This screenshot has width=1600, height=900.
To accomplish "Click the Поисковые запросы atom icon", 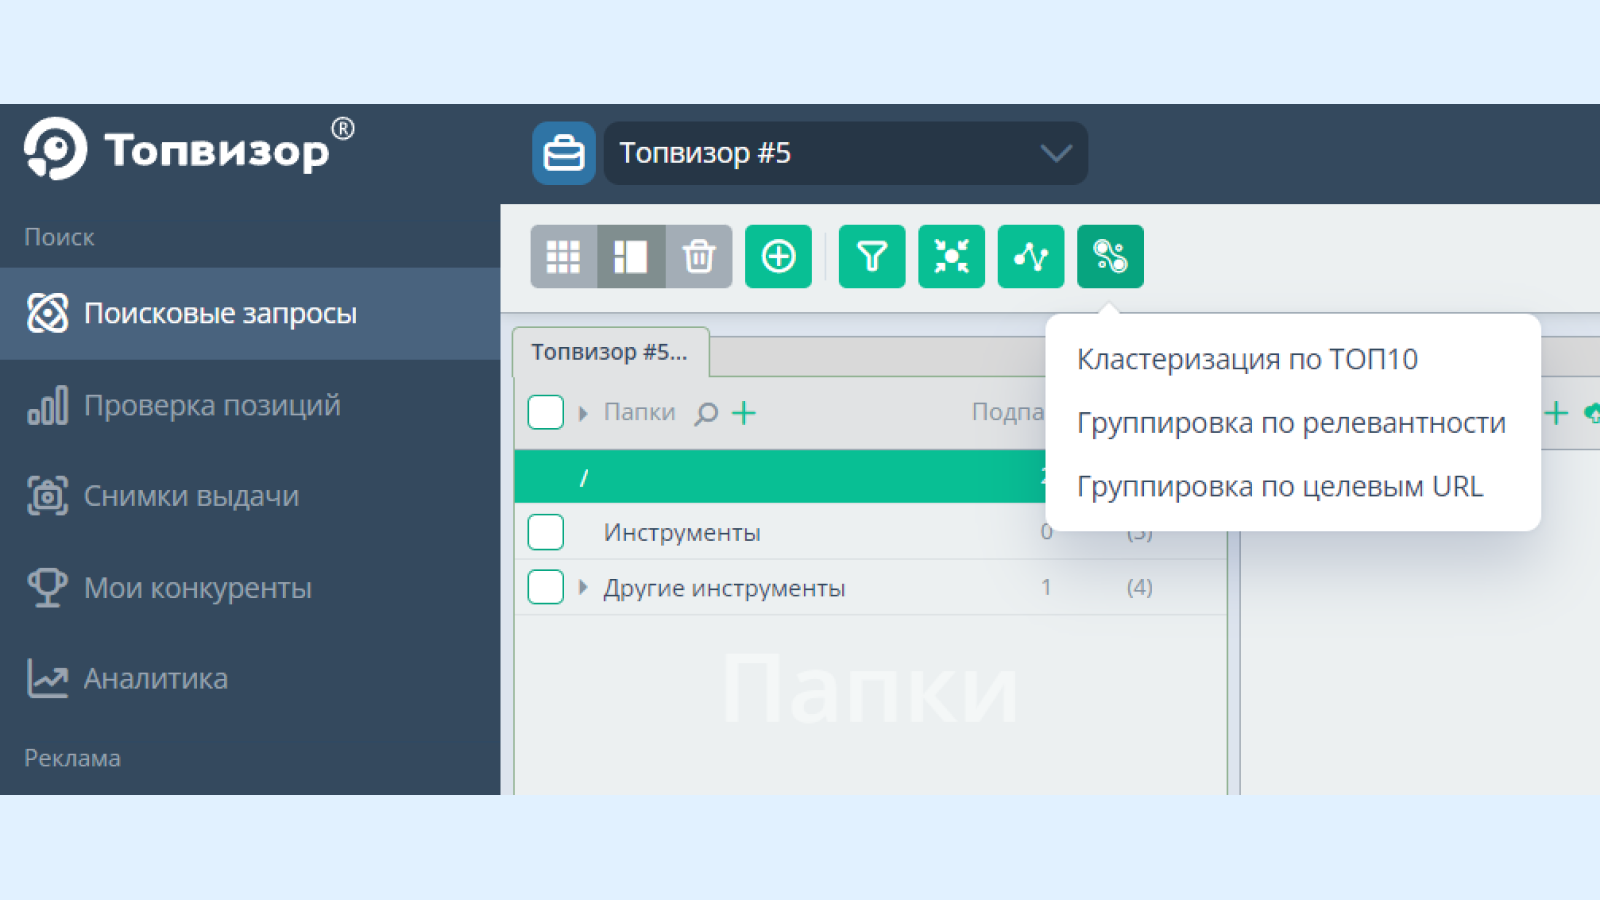I will click(47, 313).
